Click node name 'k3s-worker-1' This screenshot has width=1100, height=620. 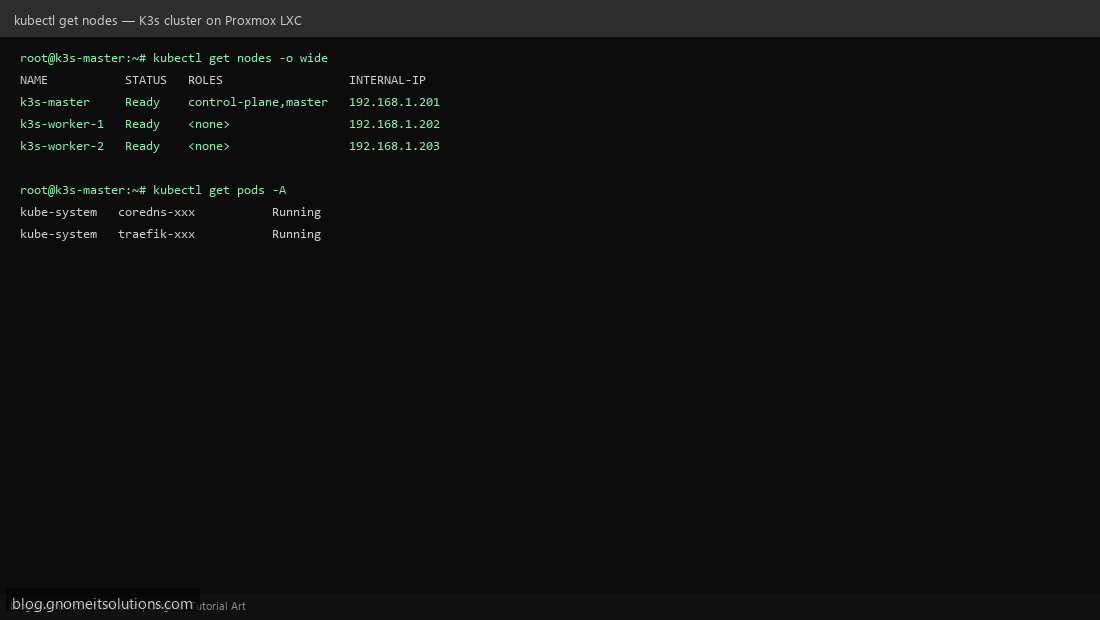click(x=62, y=124)
